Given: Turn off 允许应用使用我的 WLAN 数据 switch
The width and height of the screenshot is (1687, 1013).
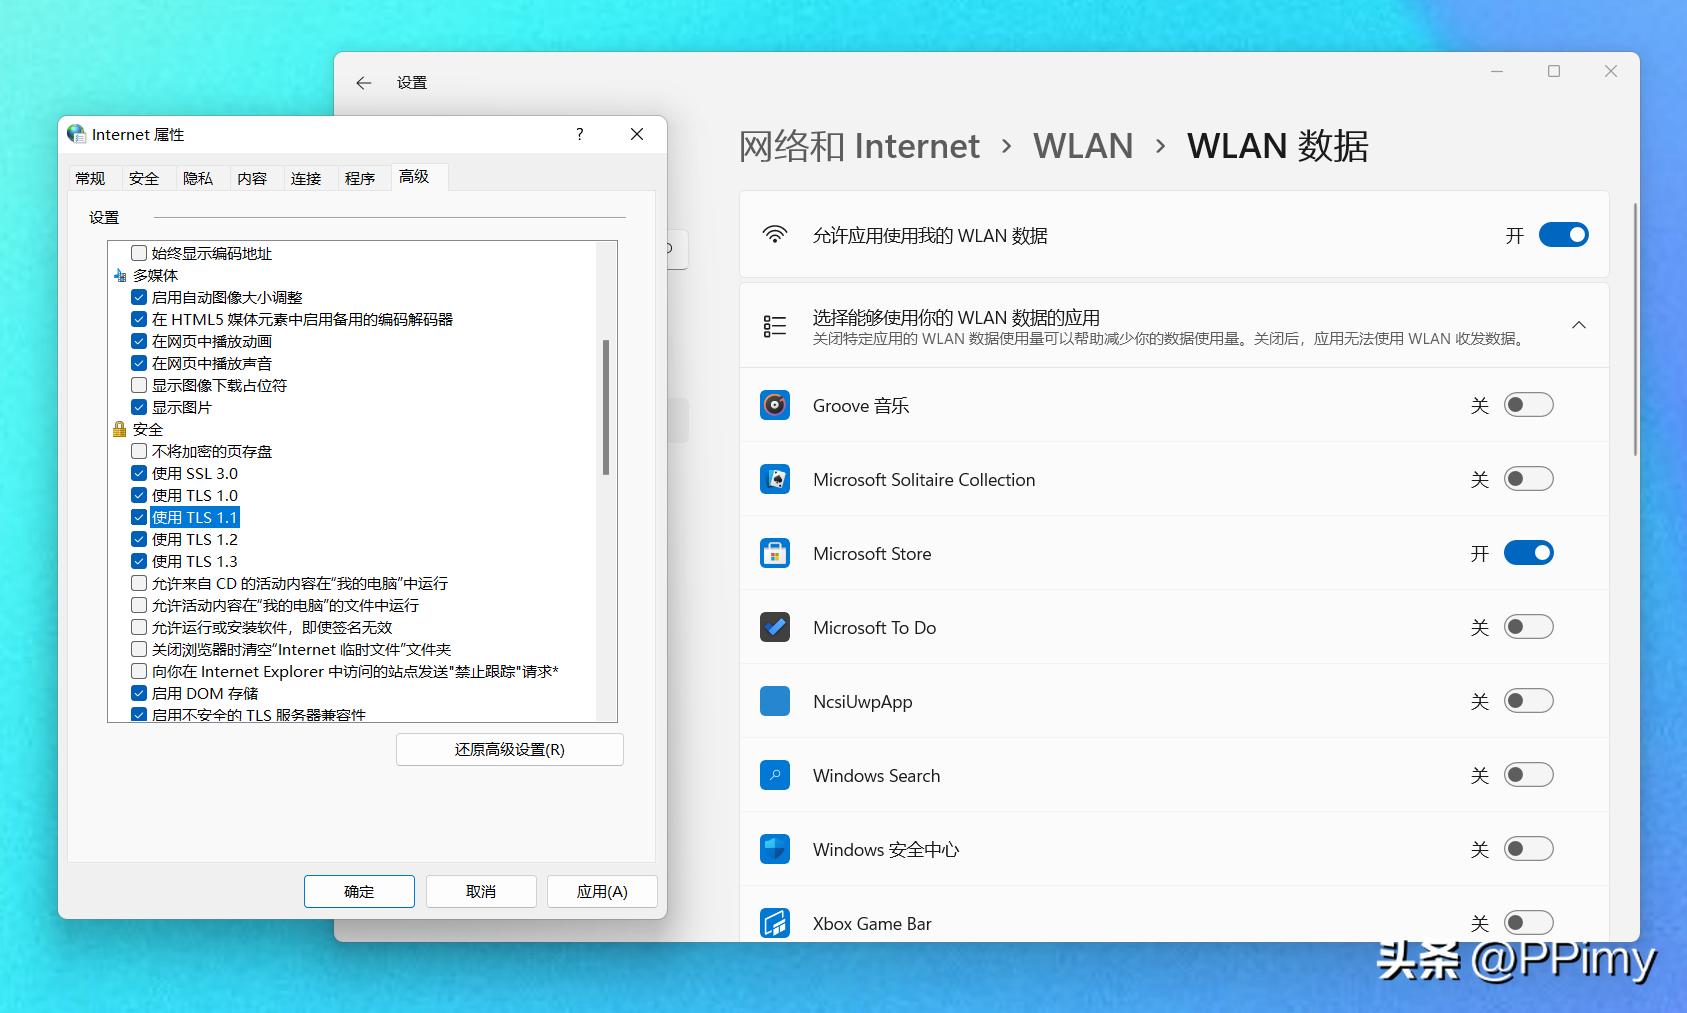Looking at the screenshot, I should coord(1563,235).
